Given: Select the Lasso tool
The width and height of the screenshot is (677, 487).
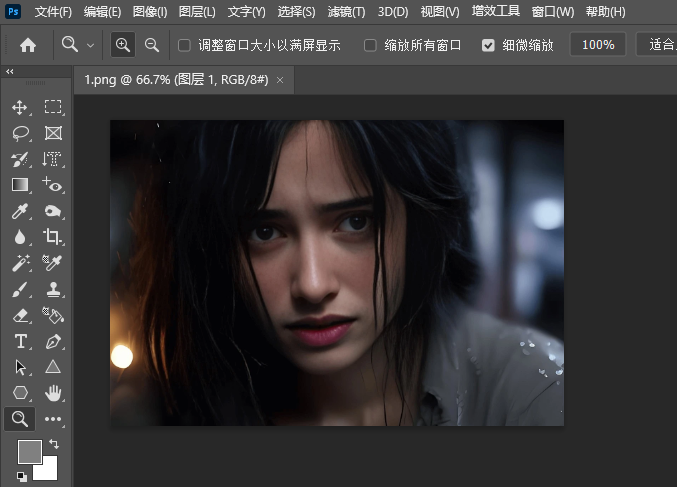Looking at the screenshot, I should point(20,133).
